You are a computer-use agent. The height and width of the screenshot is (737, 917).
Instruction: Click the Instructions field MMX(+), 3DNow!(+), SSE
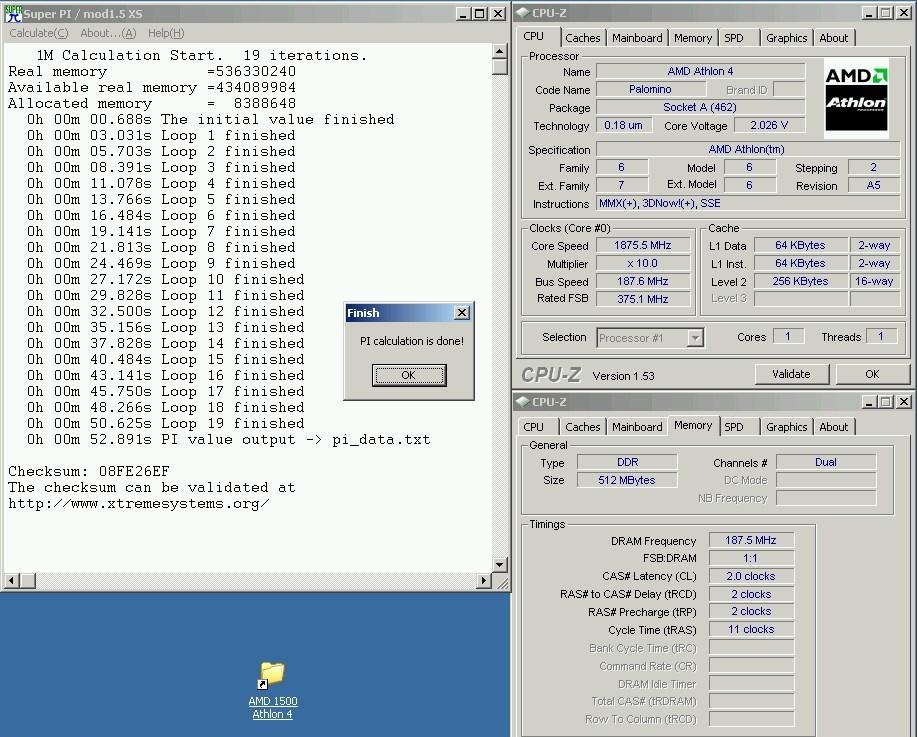(x=748, y=204)
